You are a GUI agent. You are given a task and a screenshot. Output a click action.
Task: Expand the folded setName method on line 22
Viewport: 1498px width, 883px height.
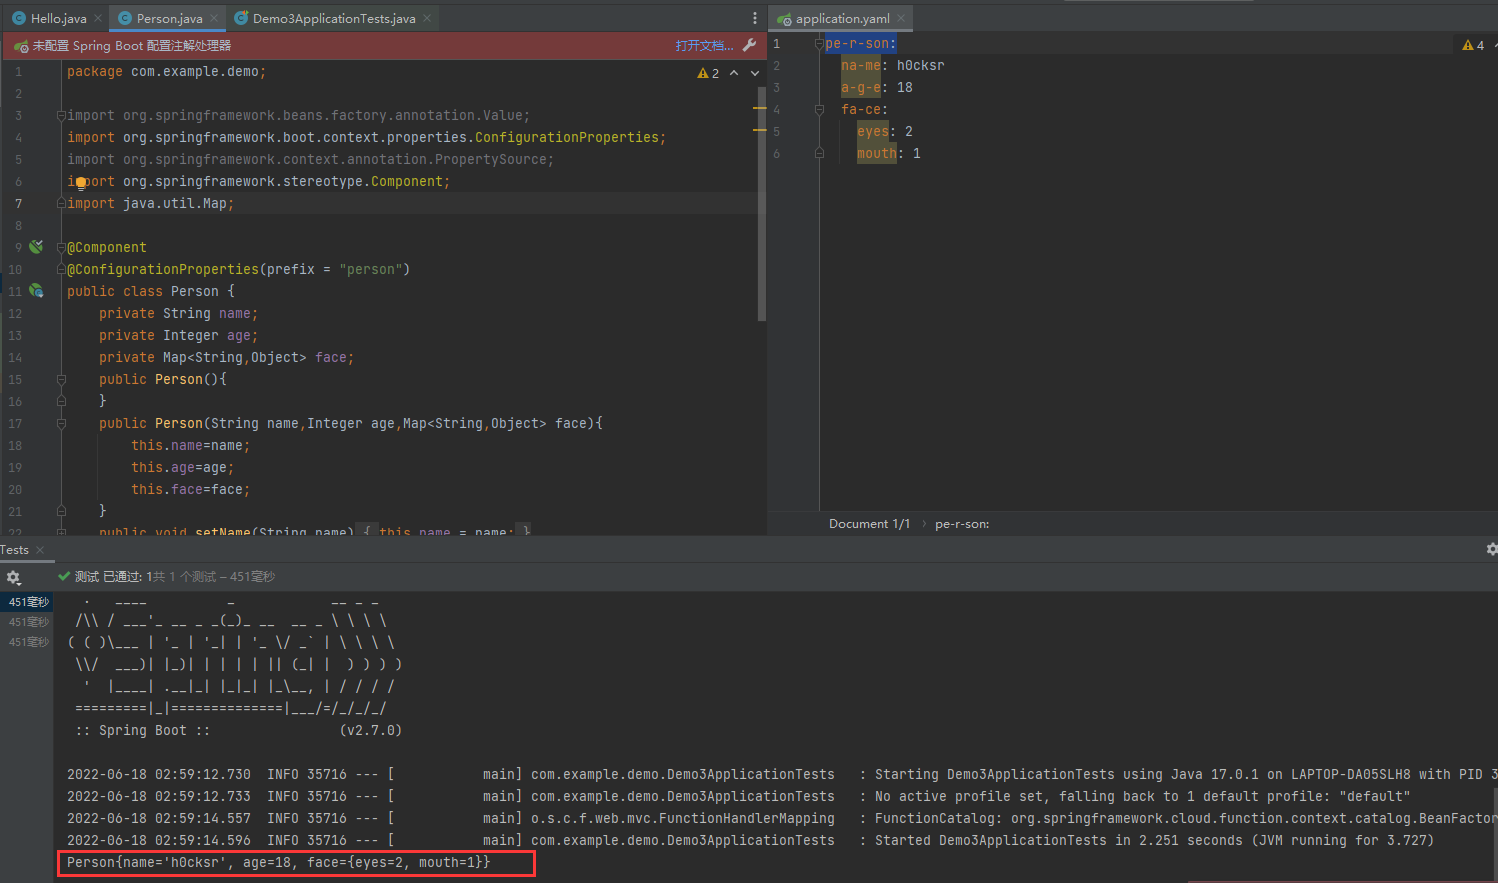point(61,532)
